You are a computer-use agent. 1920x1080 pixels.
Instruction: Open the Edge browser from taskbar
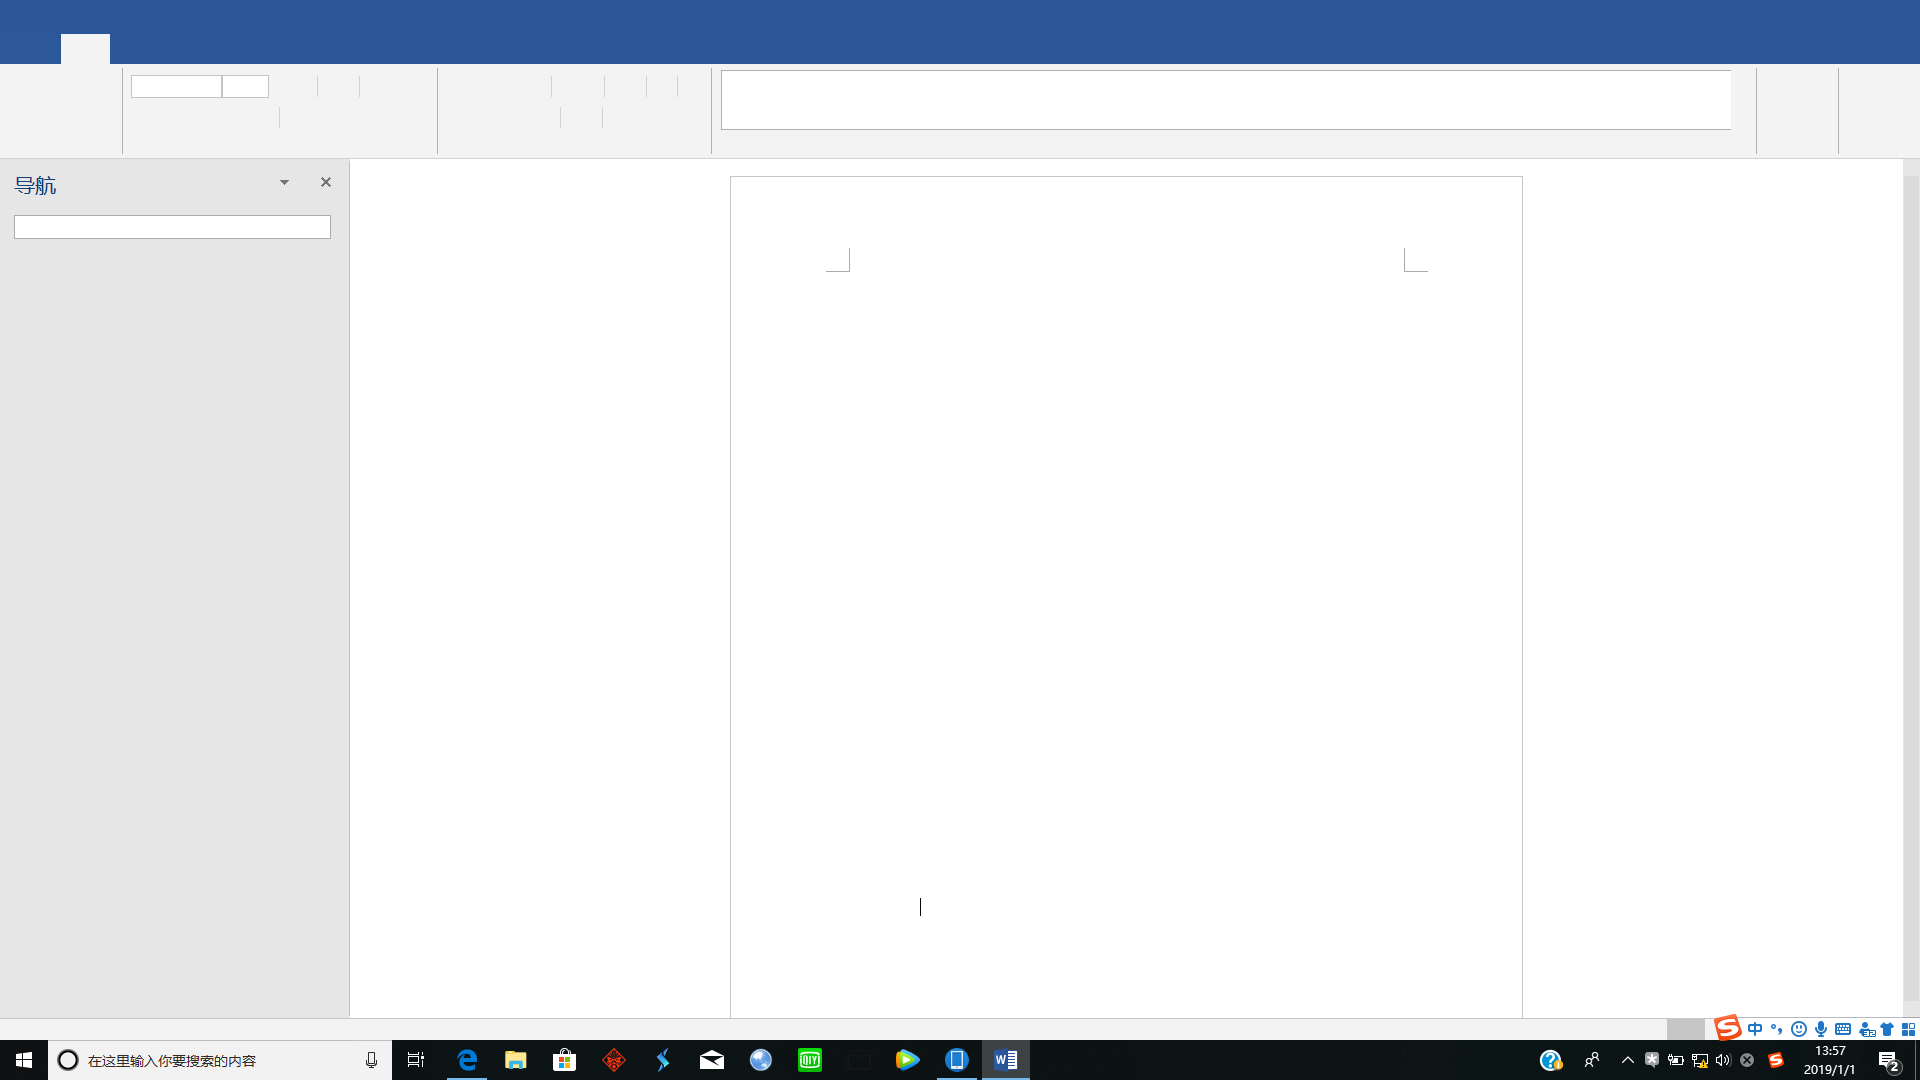pyautogui.click(x=467, y=1059)
